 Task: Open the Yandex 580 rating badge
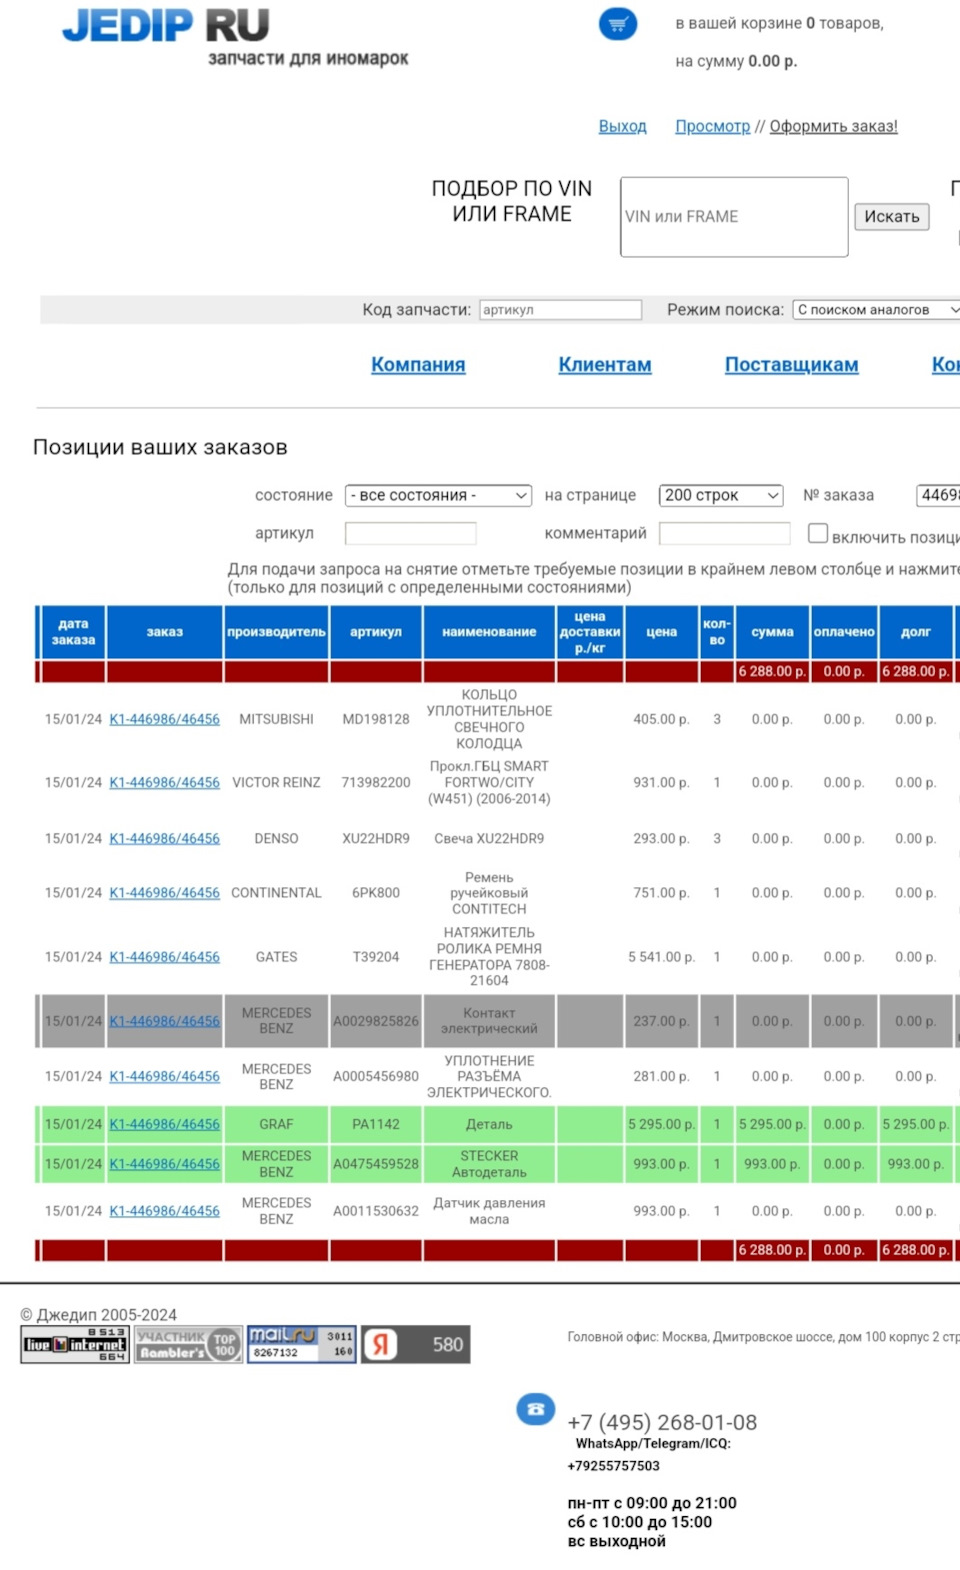coord(416,1344)
